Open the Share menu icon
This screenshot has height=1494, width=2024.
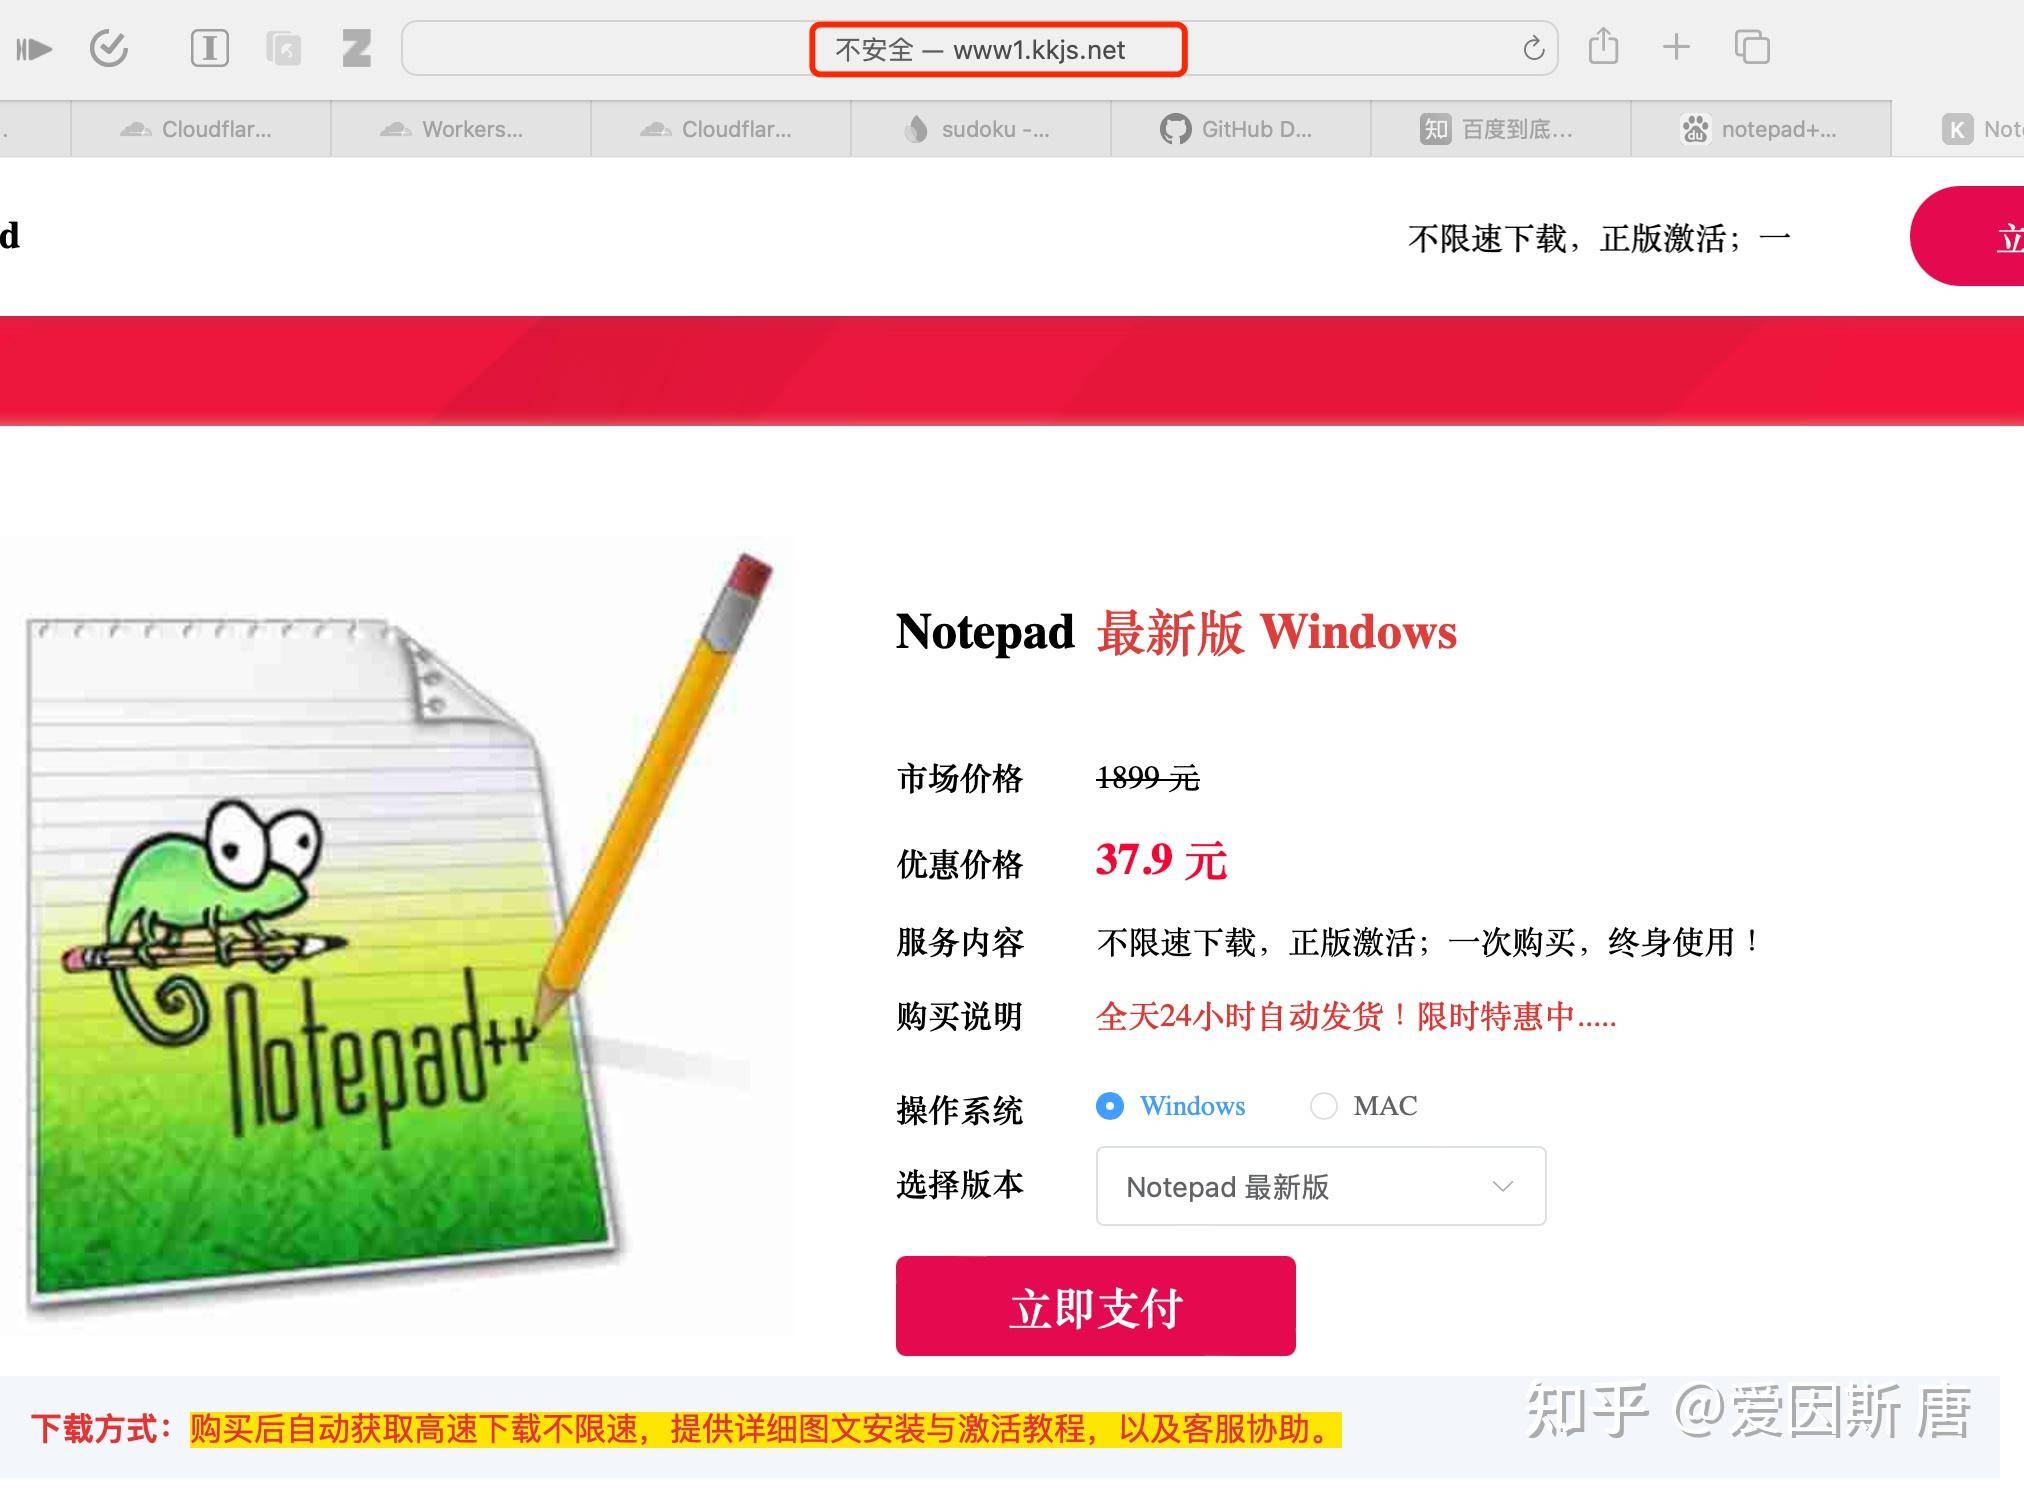point(1603,46)
